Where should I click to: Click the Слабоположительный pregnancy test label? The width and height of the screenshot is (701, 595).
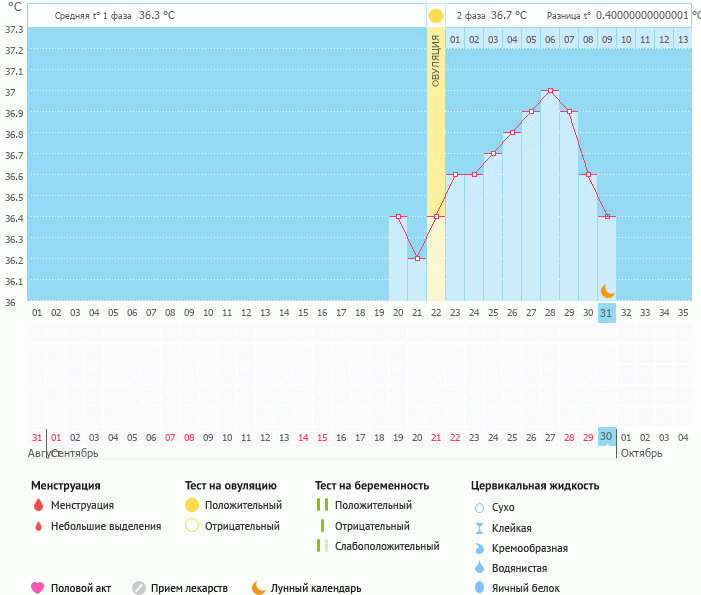(387, 546)
